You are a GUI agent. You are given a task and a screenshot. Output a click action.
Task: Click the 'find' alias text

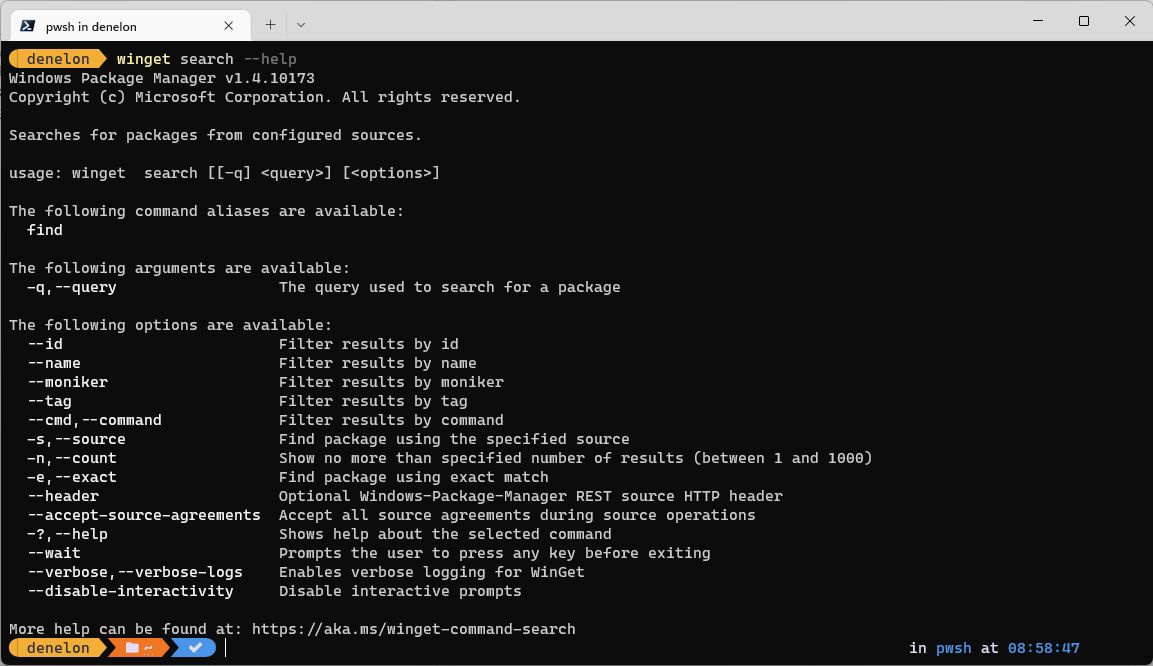coord(45,230)
